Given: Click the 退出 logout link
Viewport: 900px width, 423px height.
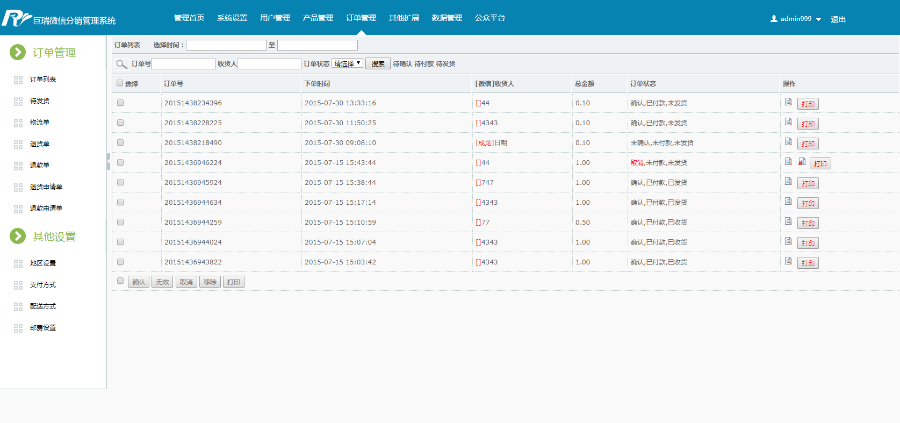Looking at the screenshot, I should coord(838,19).
